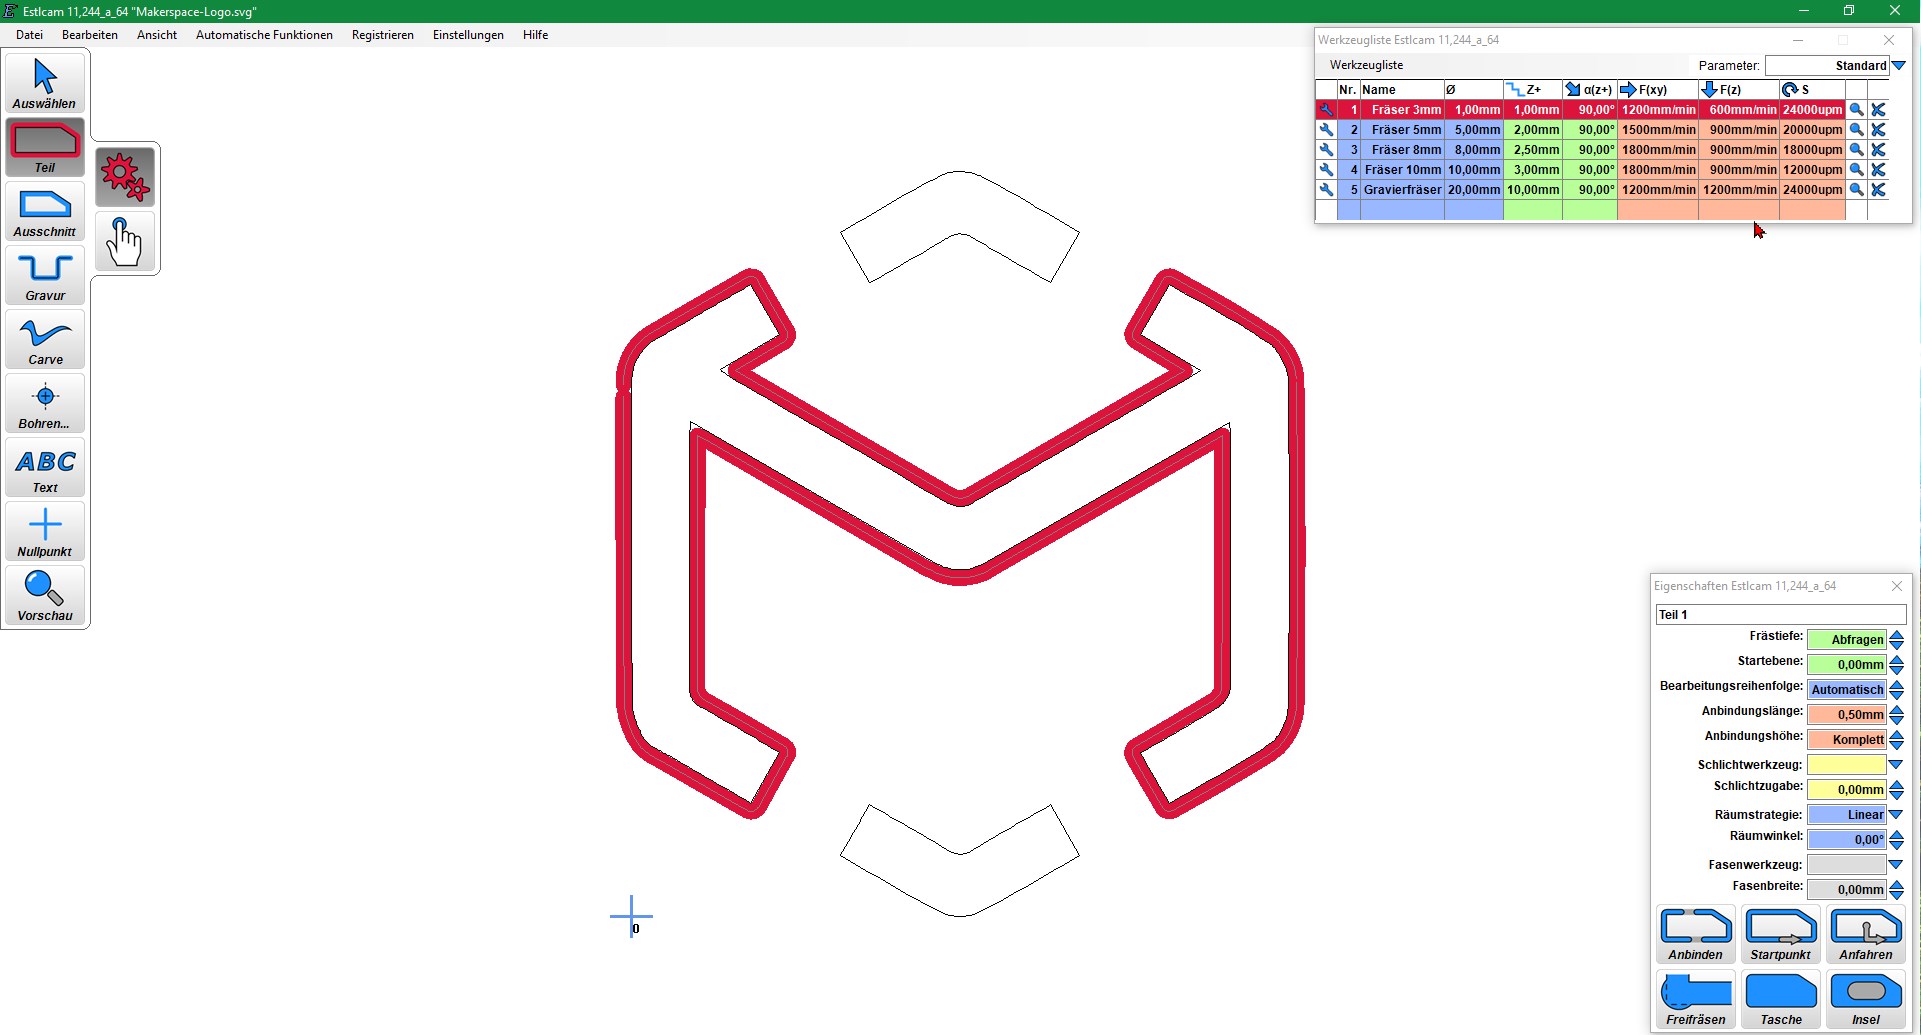The image size is (1921, 1035).
Task: Select the Gravierfräser tool name
Action: [x=1402, y=190]
